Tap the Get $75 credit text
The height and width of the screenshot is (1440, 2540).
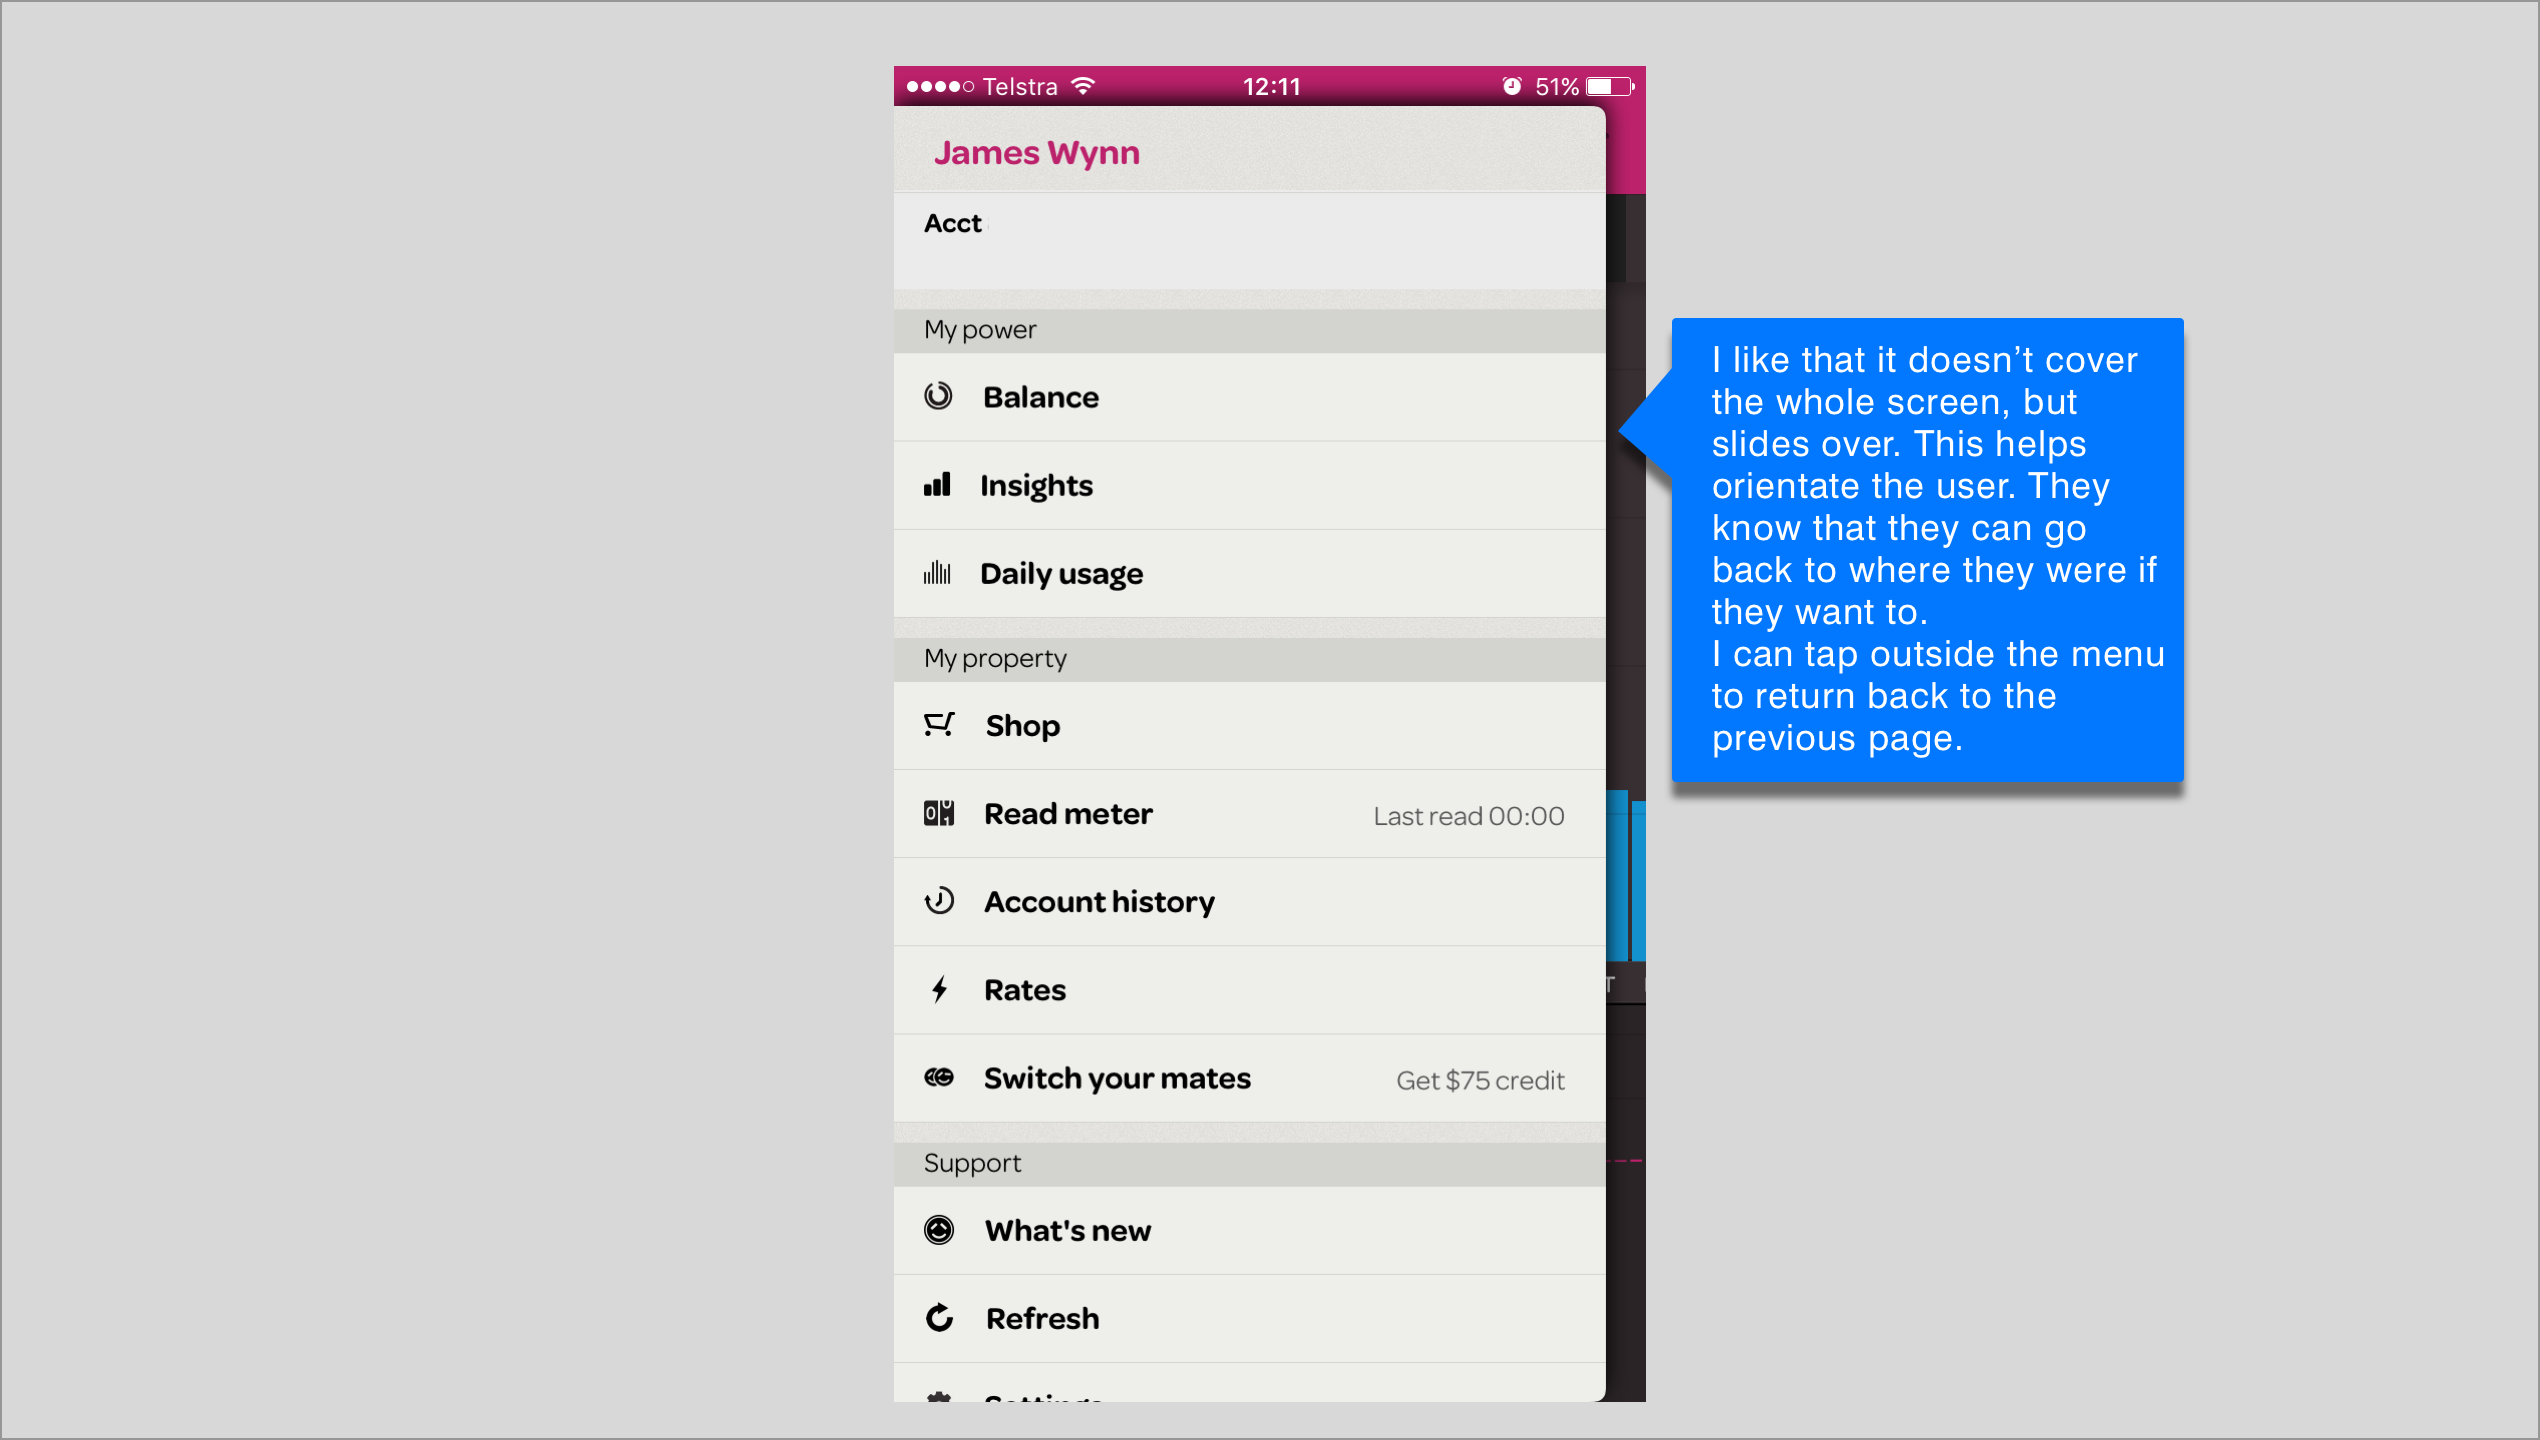[1480, 1080]
